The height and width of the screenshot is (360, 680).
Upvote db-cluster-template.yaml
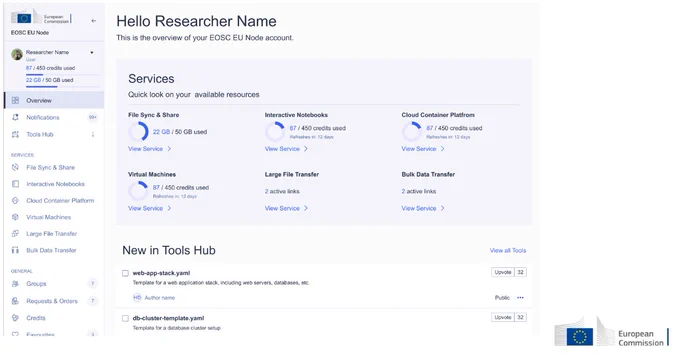503,317
